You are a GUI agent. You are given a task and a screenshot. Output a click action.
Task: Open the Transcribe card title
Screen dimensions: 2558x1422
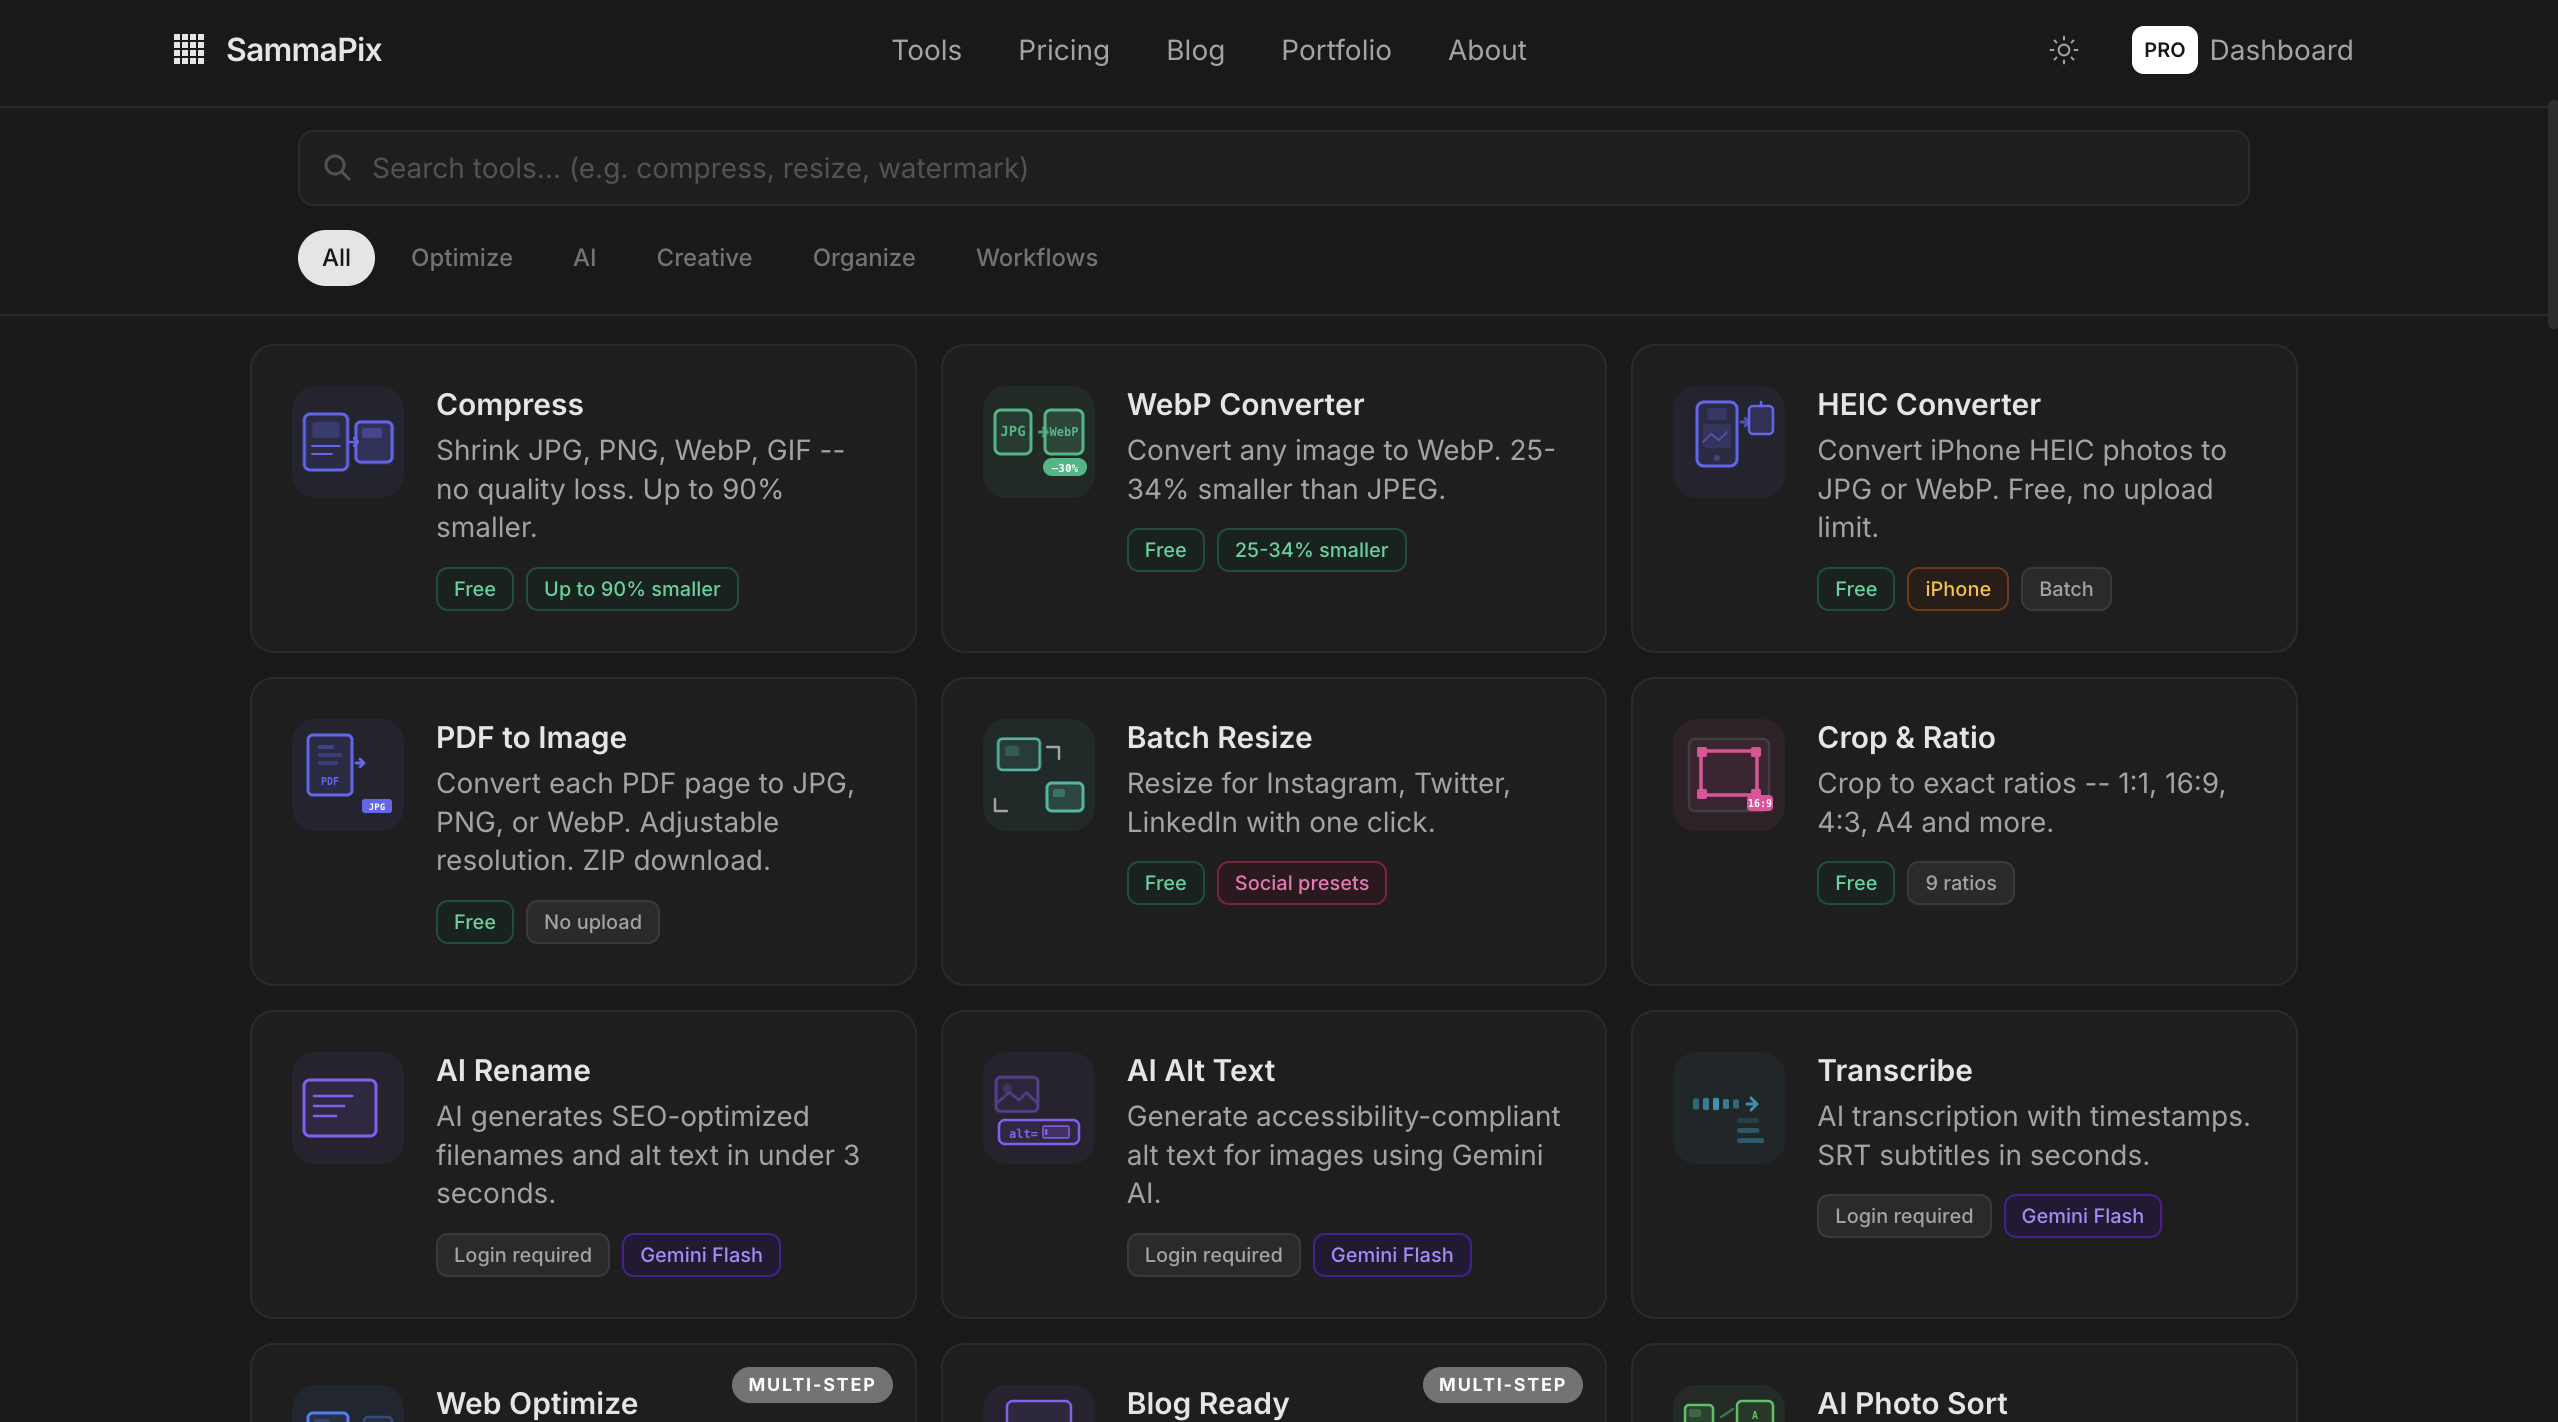1894,1070
